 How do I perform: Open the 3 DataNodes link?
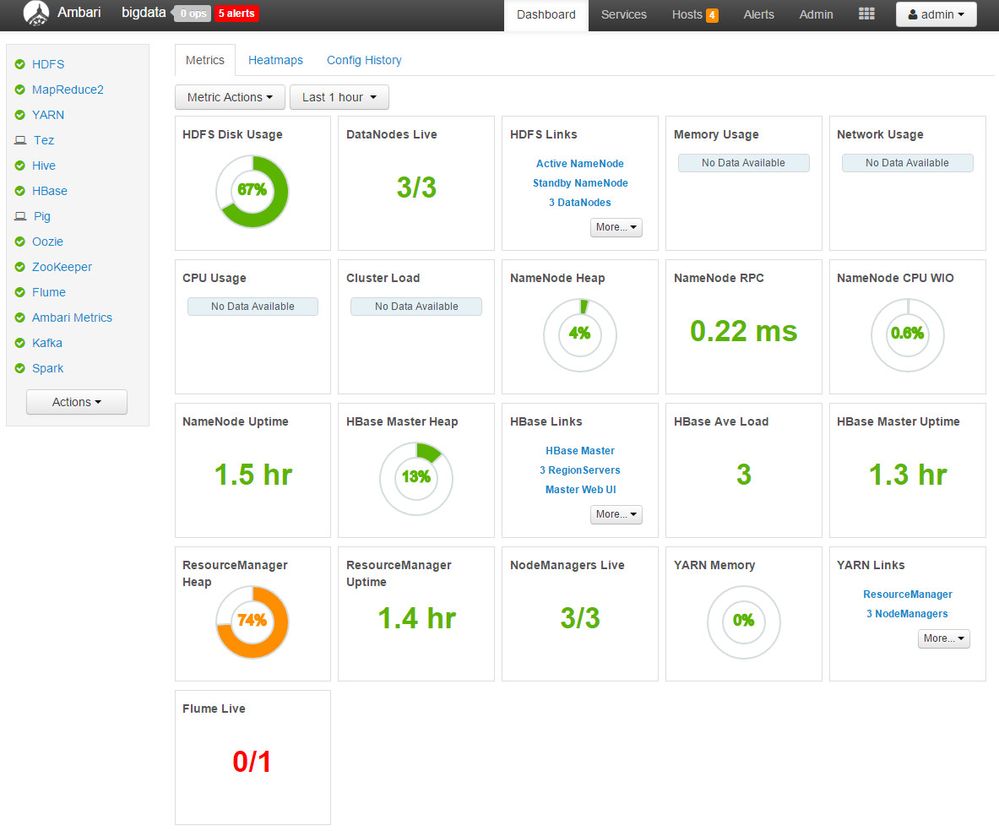pos(580,203)
